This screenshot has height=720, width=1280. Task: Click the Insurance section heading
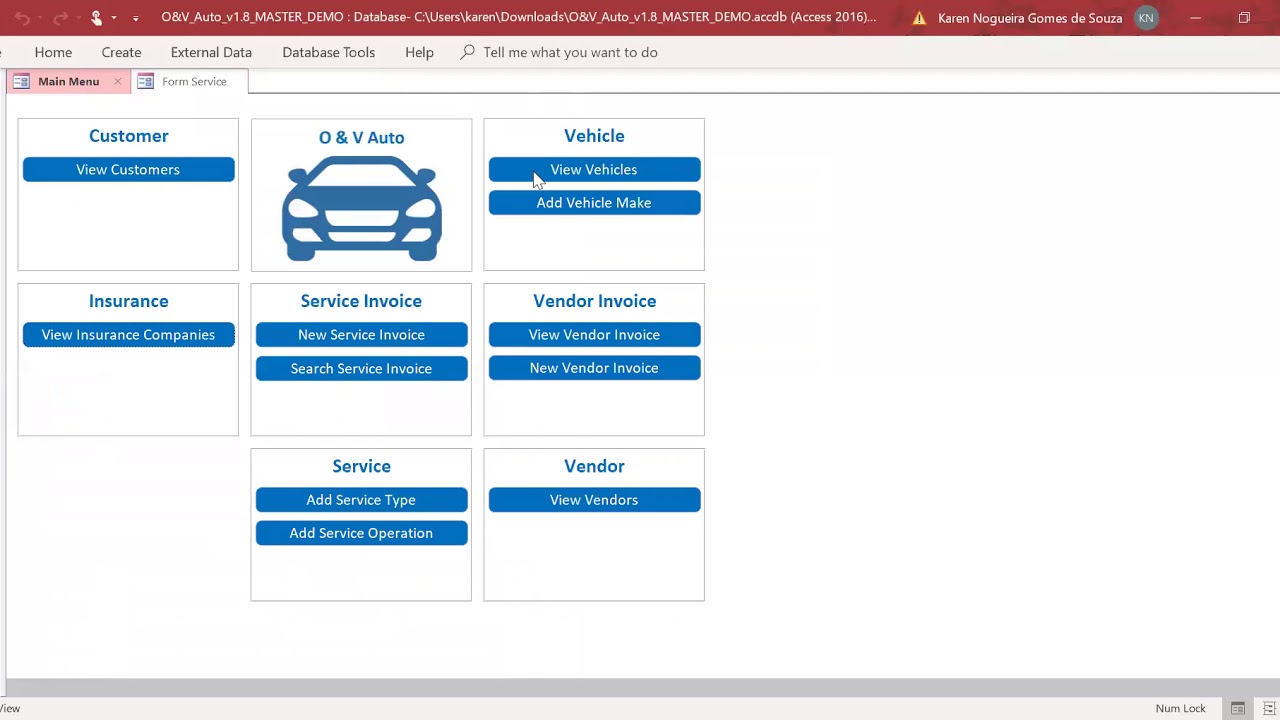pos(128,301)
